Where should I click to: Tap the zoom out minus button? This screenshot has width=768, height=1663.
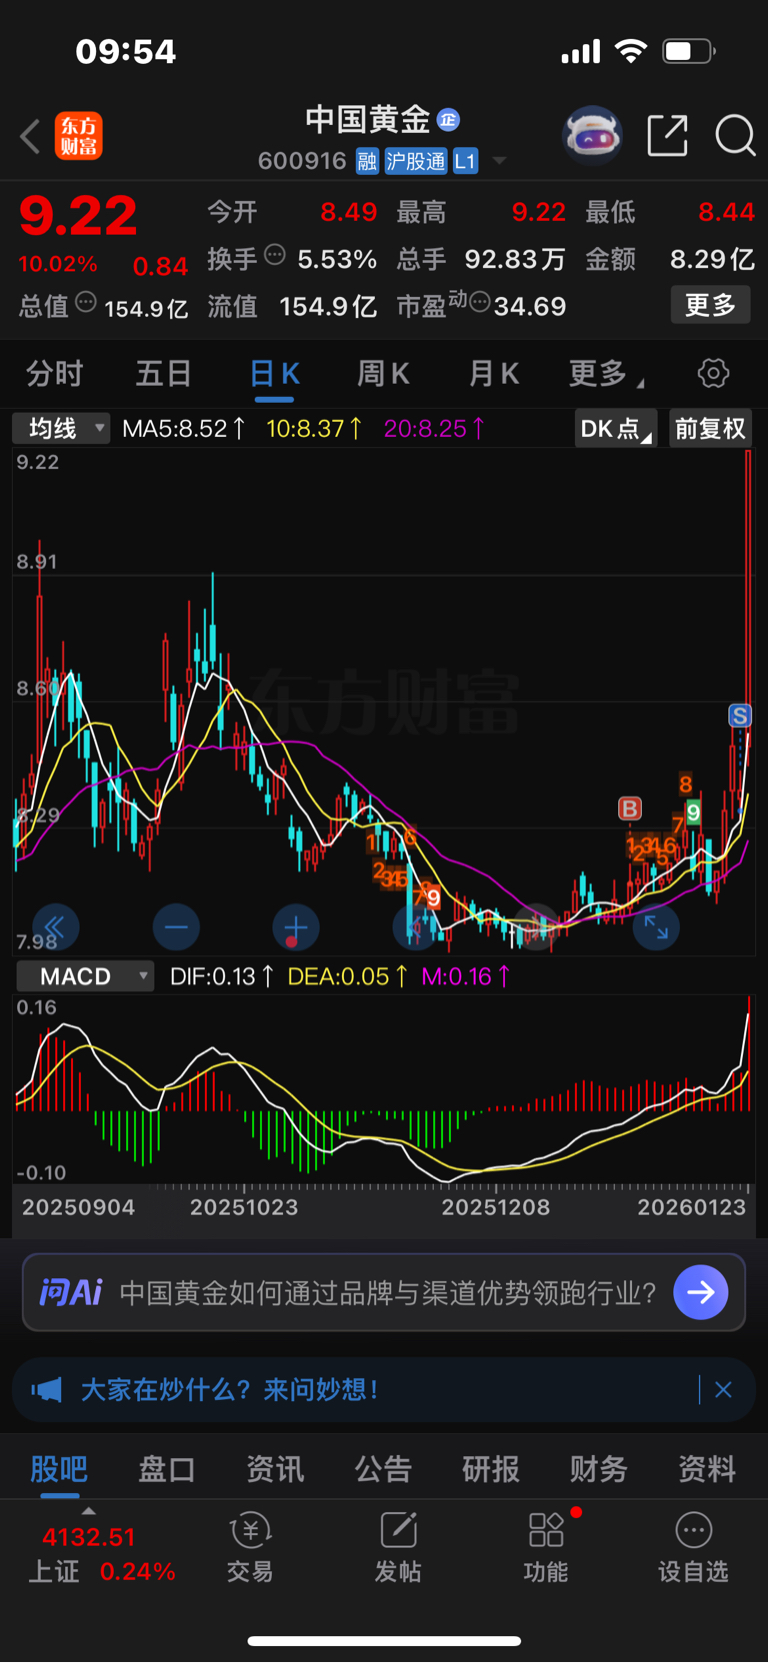coord(176,927)
